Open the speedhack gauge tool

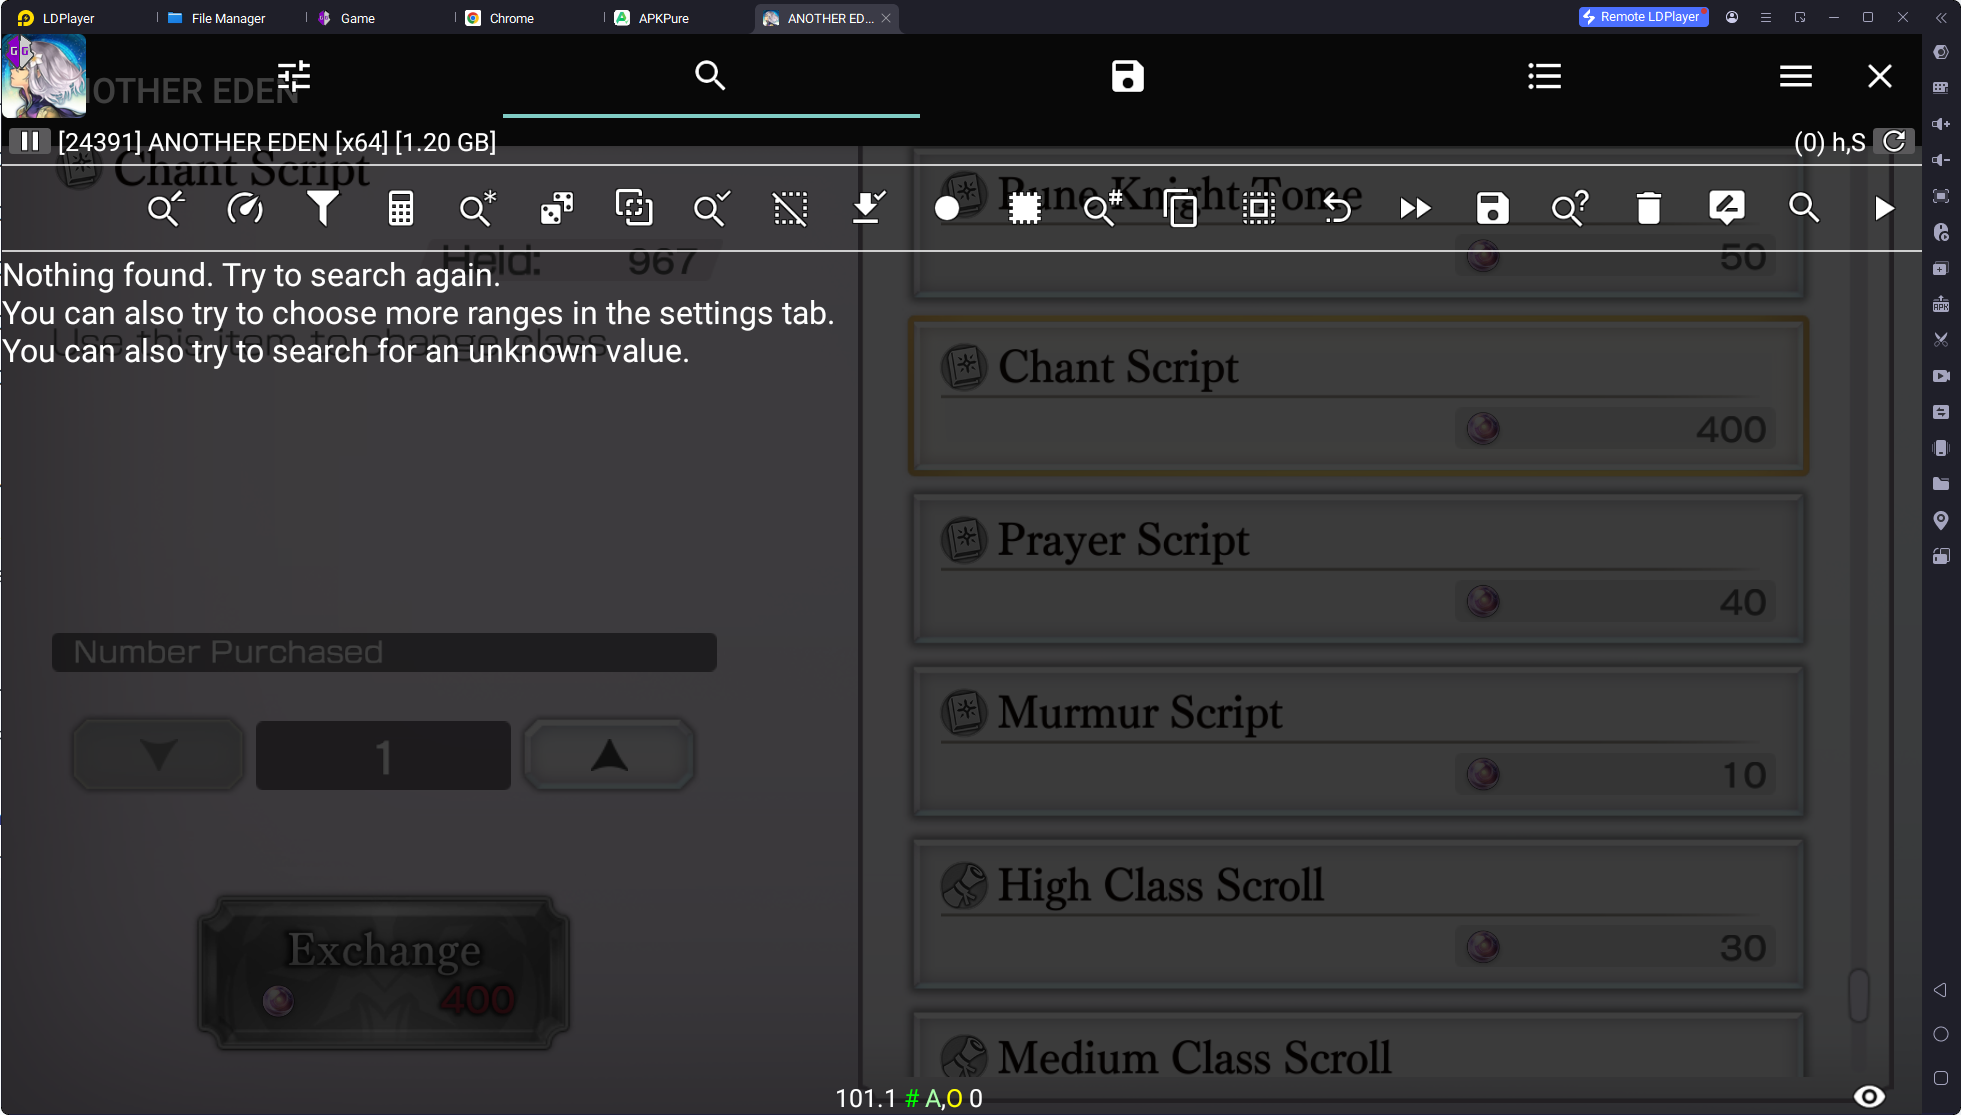click(x=245, y=208)
